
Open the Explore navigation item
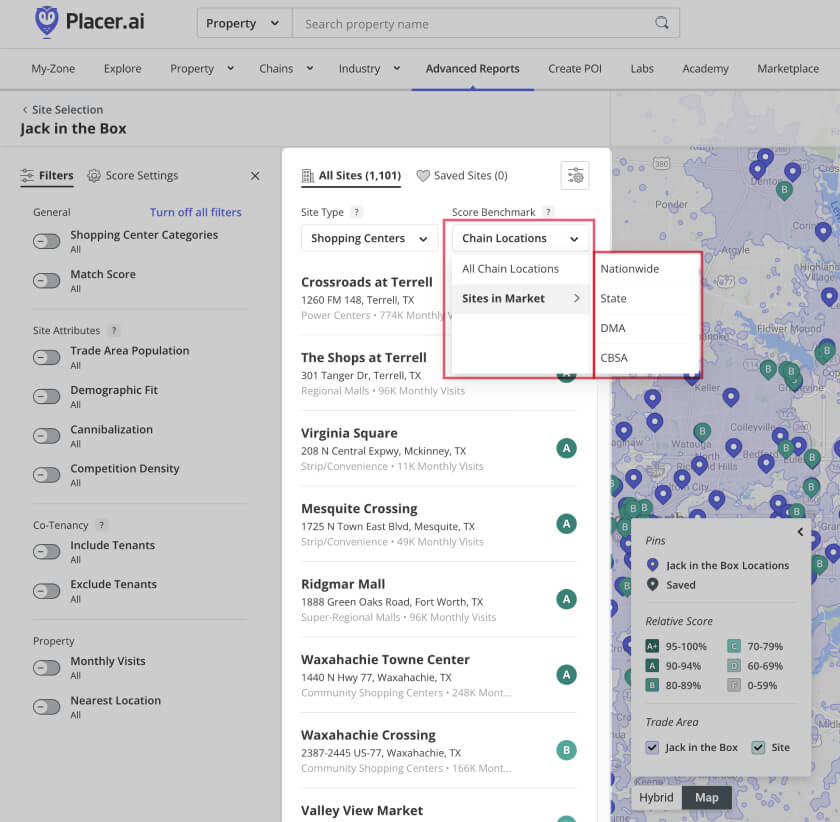[123, 69]
